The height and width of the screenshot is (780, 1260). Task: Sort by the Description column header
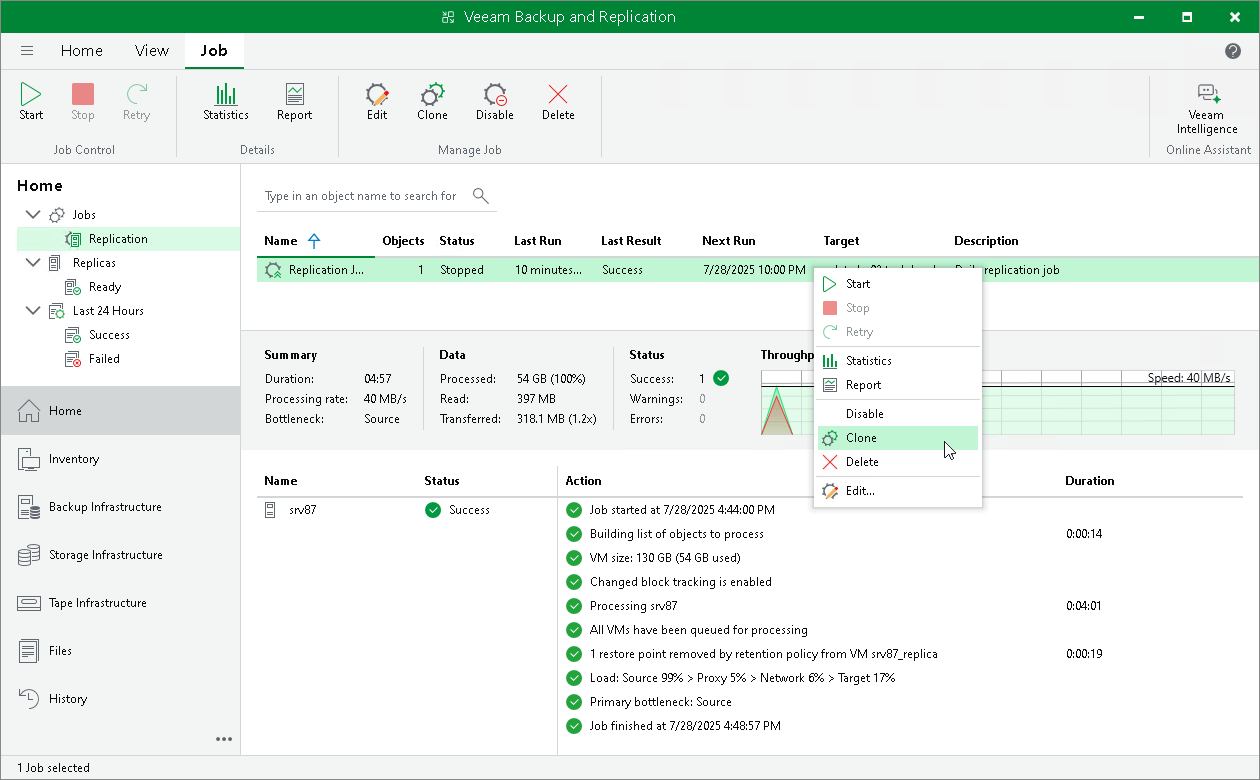(987, 241)
